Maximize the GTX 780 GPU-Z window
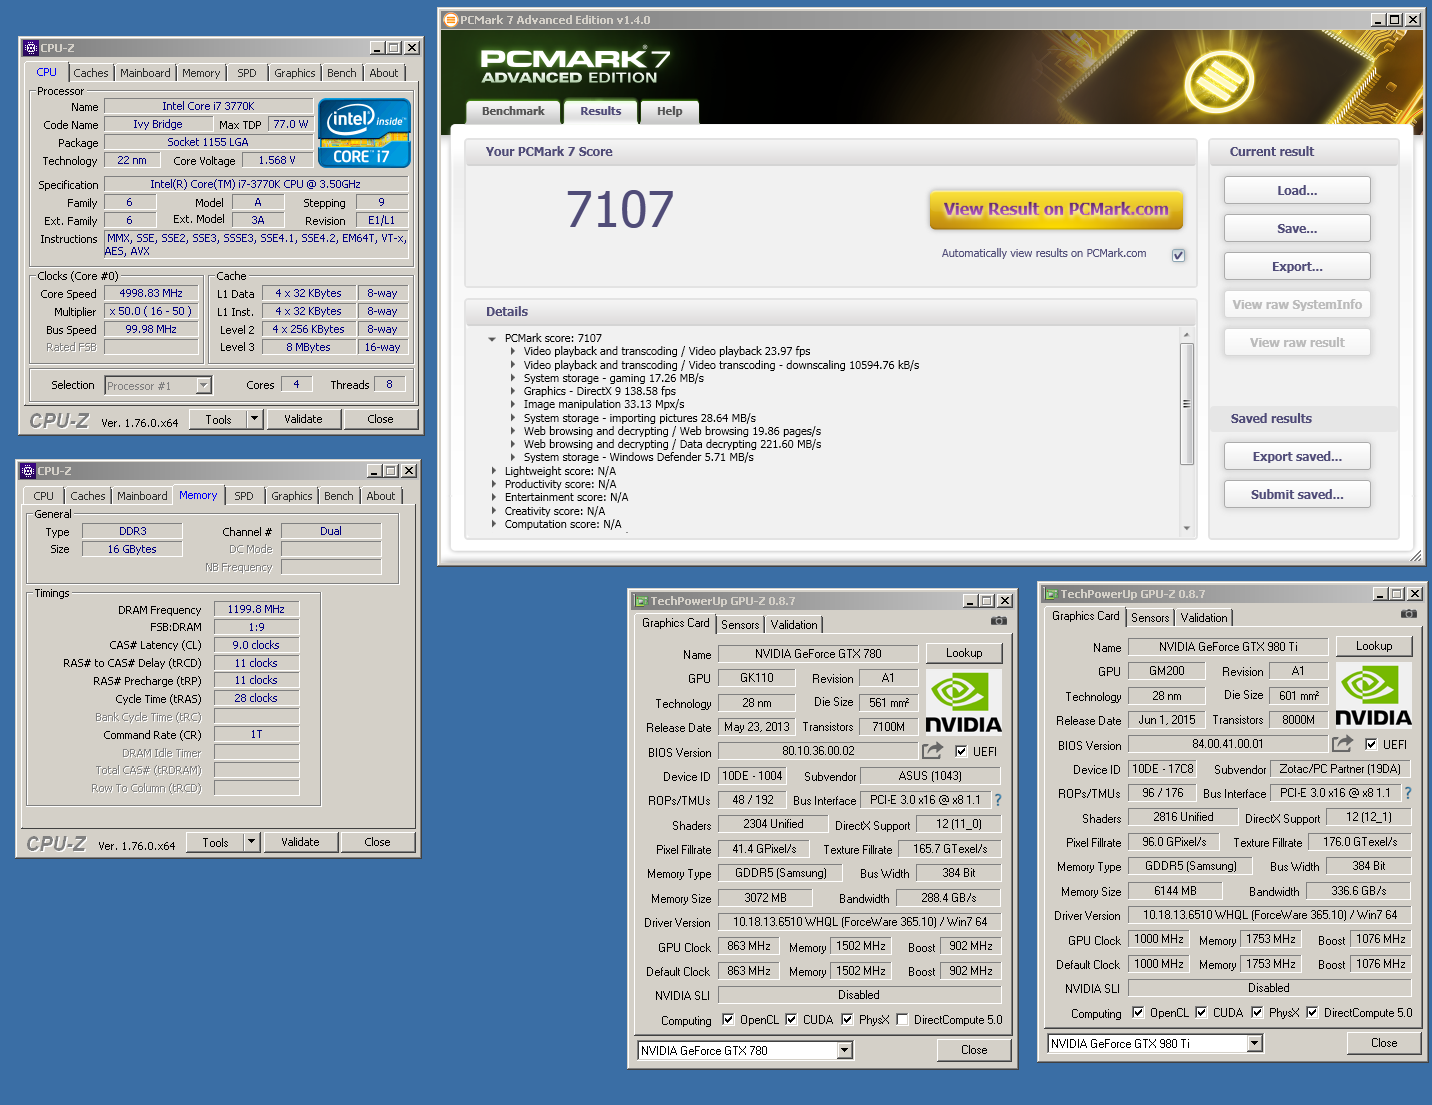The image size is (1432, 1105). (x=987, y=601)
